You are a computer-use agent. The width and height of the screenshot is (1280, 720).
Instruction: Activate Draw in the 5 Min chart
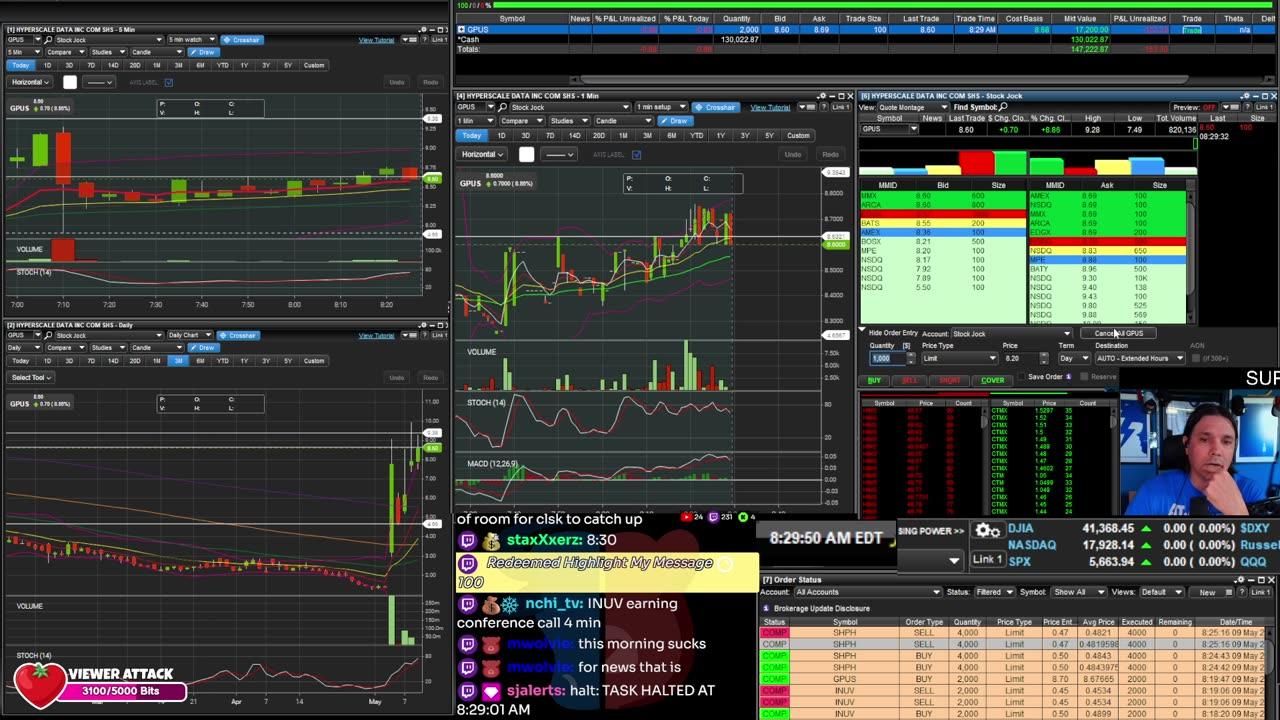pyautogui.click(x=204, y=52)
